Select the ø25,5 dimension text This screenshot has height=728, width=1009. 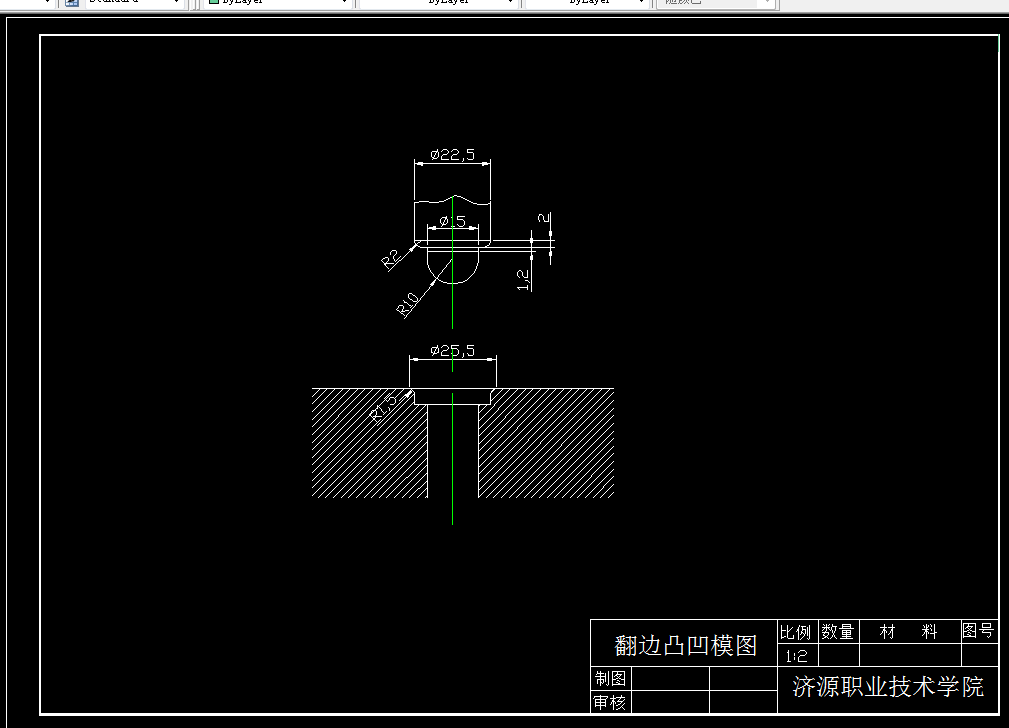(x=452, y=350)
